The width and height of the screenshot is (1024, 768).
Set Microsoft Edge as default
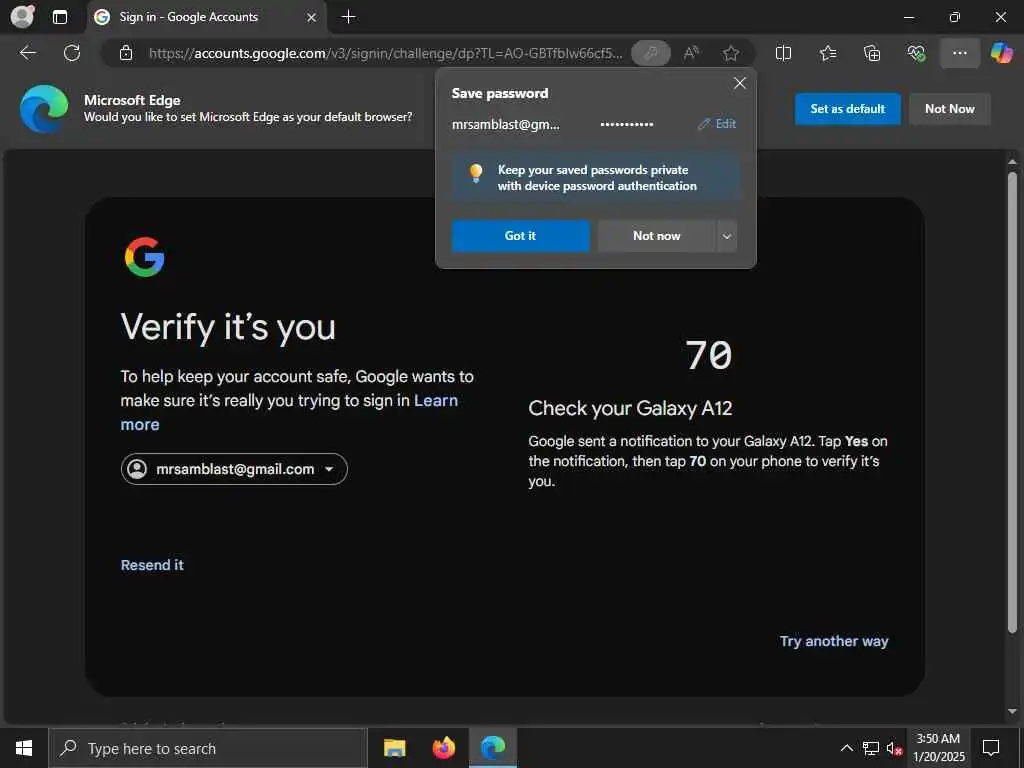click(x=847, y=109)
